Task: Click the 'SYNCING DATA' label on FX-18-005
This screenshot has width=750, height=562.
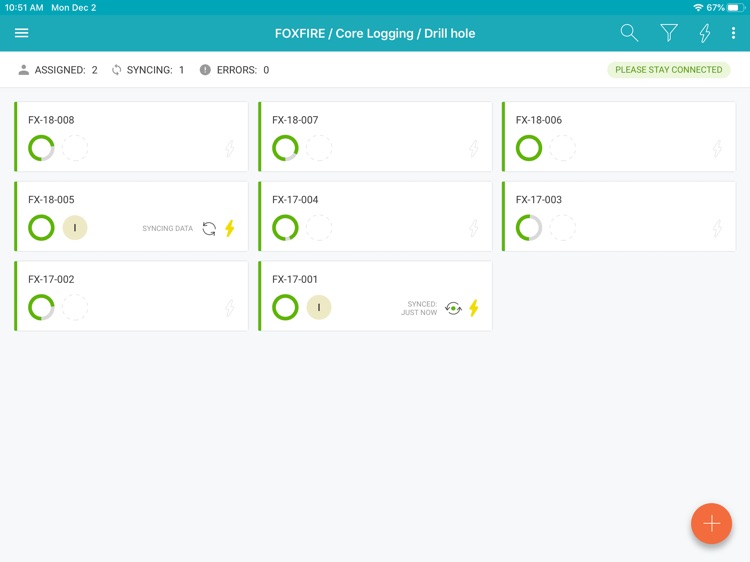Action: tap(167, 229)
